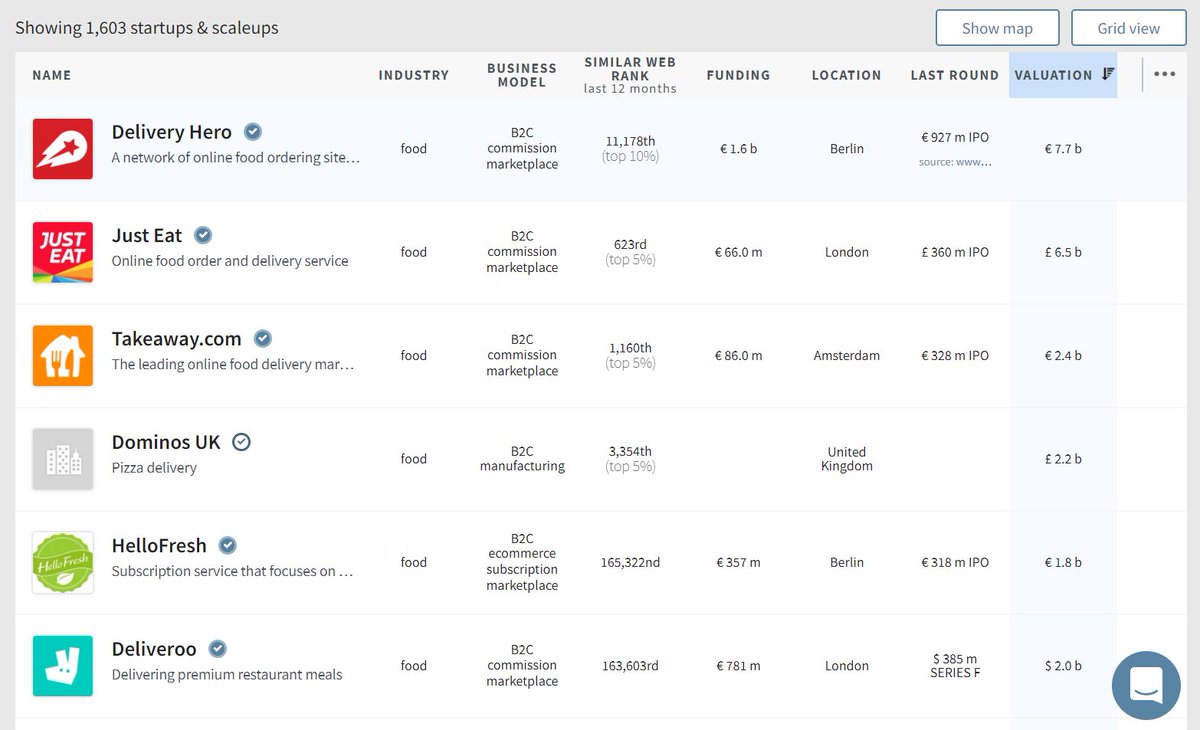Click the '€ 7.7 b' valuation cell
Image resolution: width=1200 pixels, height=730 pixels.
1063,149
